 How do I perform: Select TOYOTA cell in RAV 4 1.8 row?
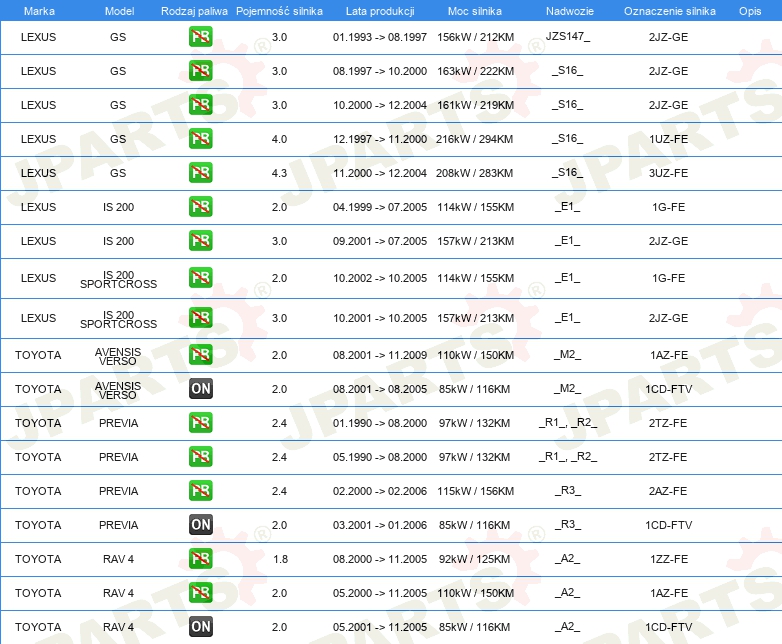[38, 559]
